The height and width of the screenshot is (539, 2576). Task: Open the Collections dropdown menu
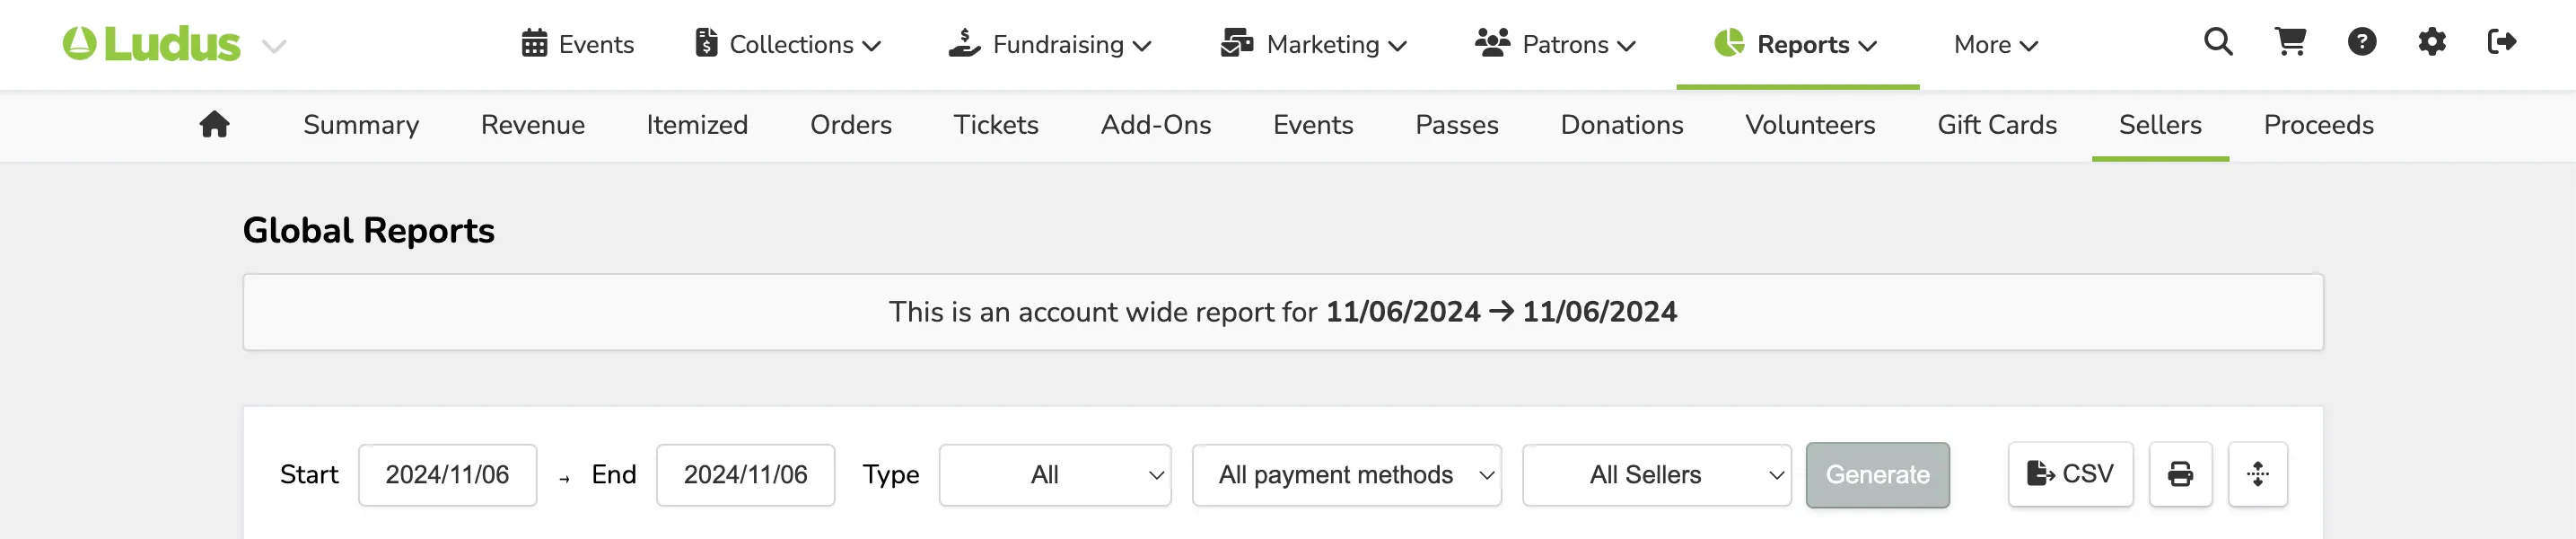point(788,44)
